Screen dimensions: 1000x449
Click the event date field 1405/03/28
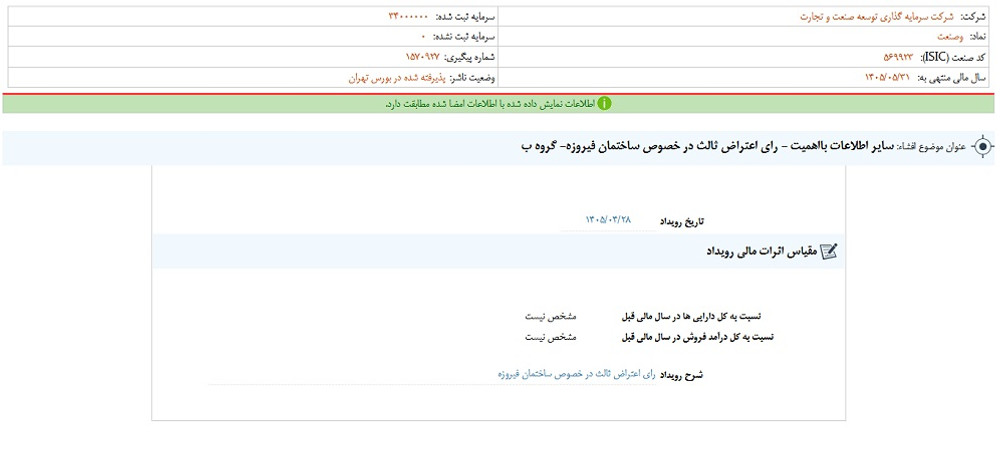608,219
